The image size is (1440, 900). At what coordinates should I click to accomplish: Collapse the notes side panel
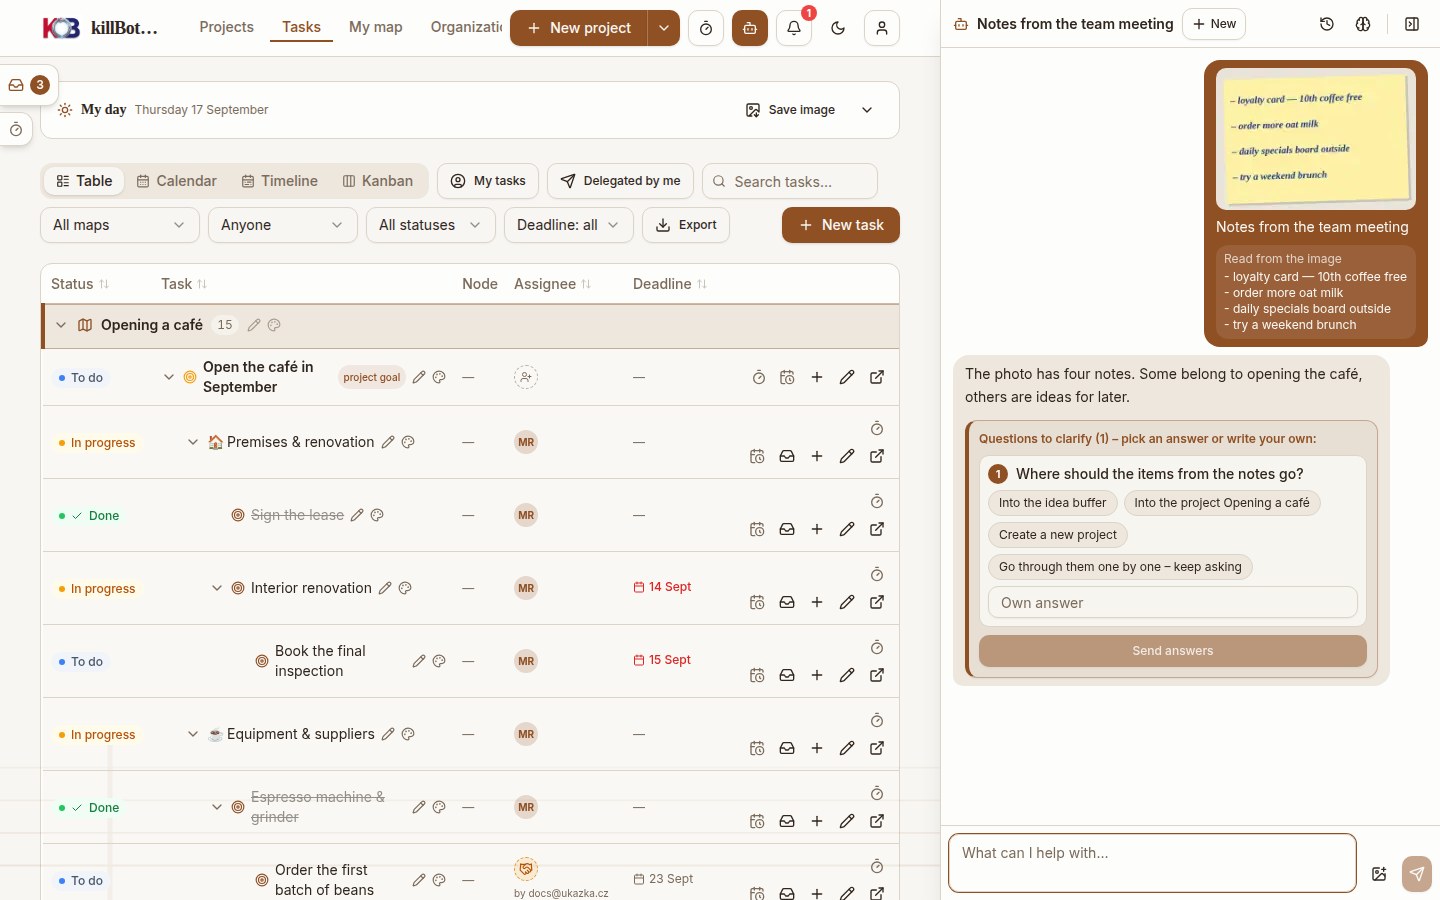click(1412, 24)
